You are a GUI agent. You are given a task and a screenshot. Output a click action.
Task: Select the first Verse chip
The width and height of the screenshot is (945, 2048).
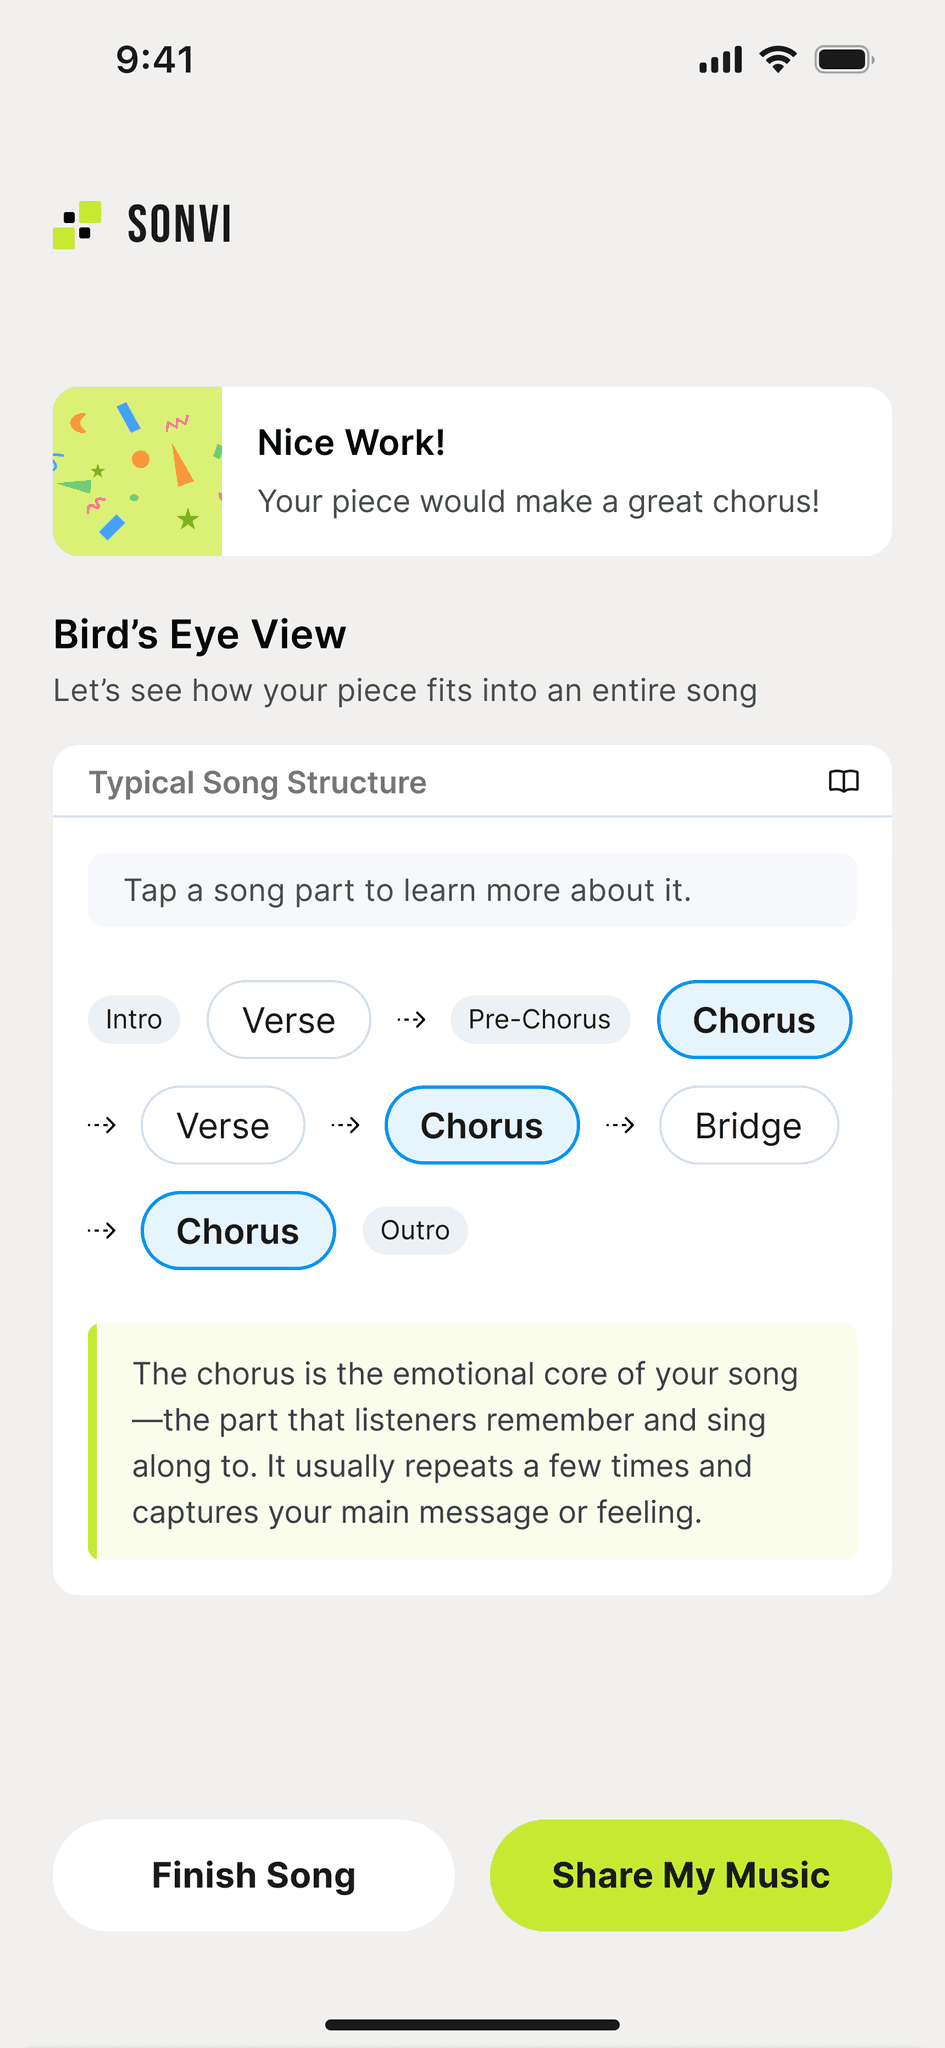289,1020
